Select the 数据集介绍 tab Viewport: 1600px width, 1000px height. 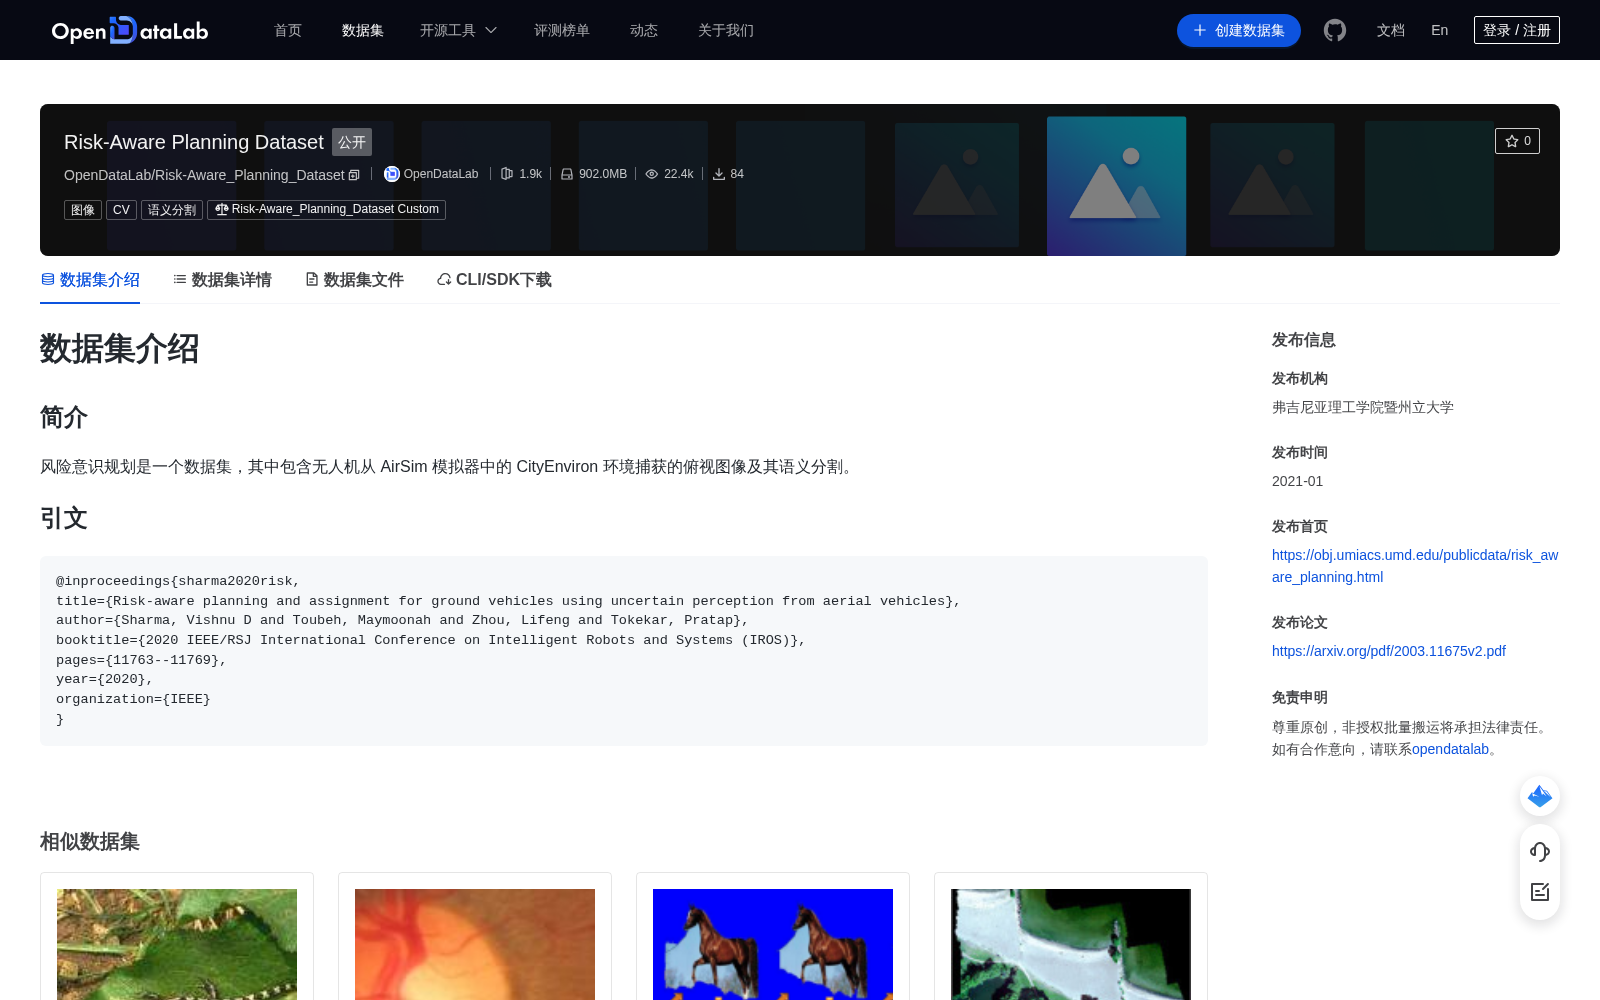click(x=90, y=280)
